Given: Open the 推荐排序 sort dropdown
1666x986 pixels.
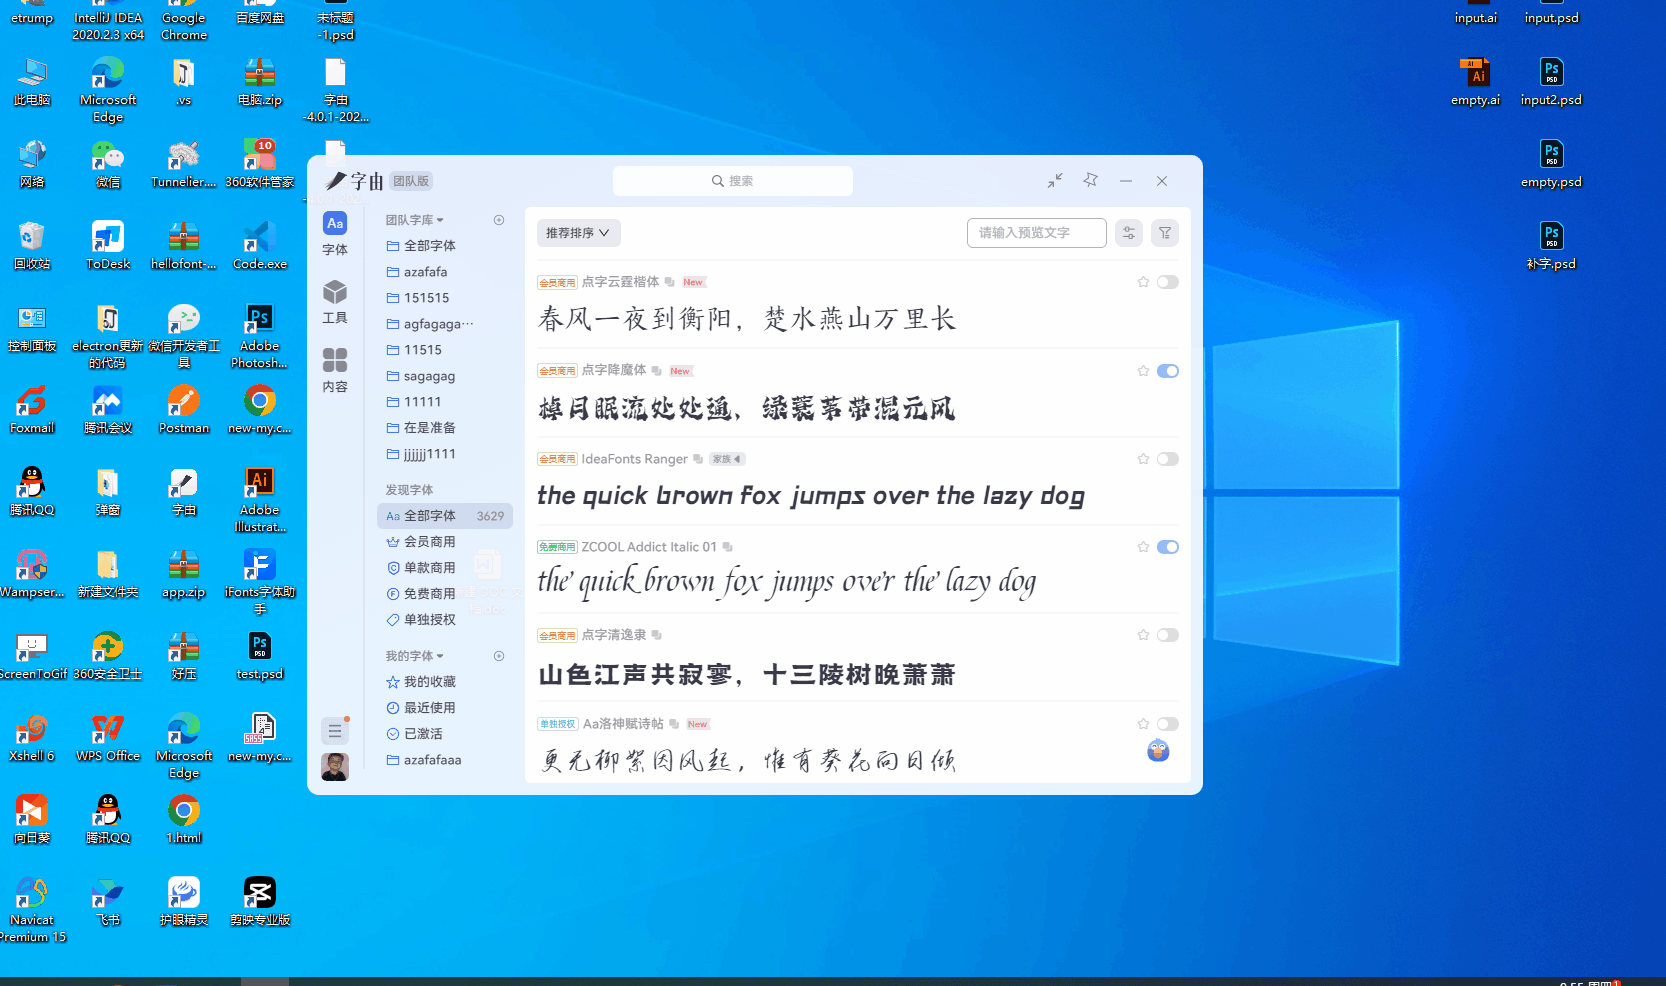Looking at the screenshot, I should tap(579, 233).
